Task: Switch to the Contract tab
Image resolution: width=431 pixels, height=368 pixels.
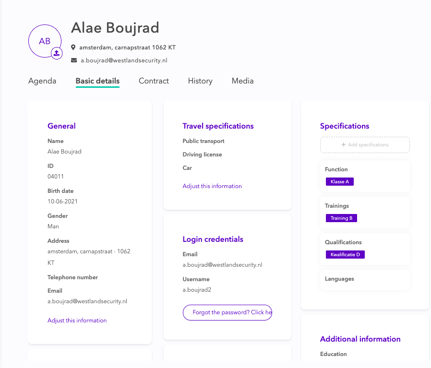Action: [154, 81]
